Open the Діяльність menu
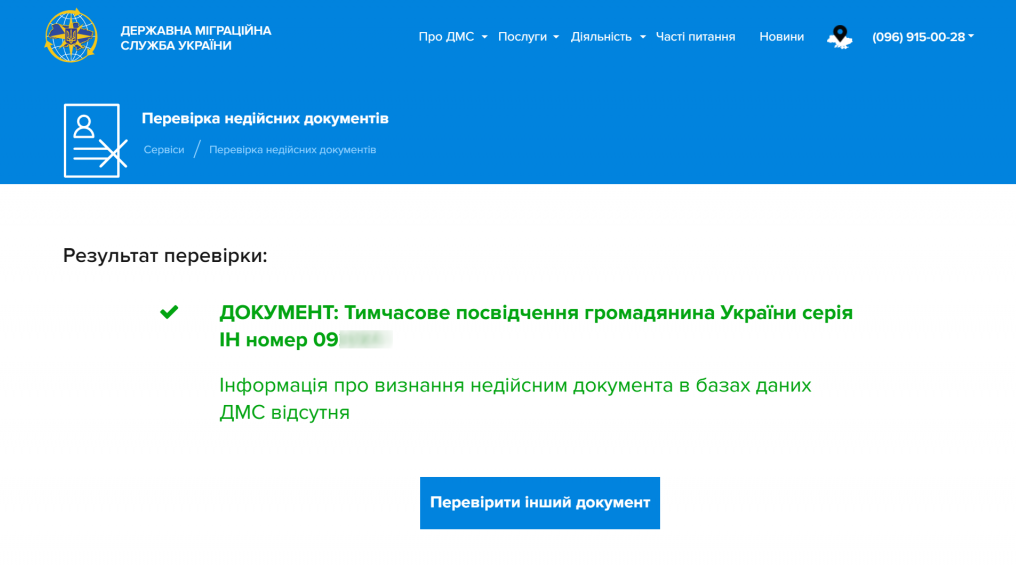The width and height of the screenshot is (1016, 571). click(601, 37)
